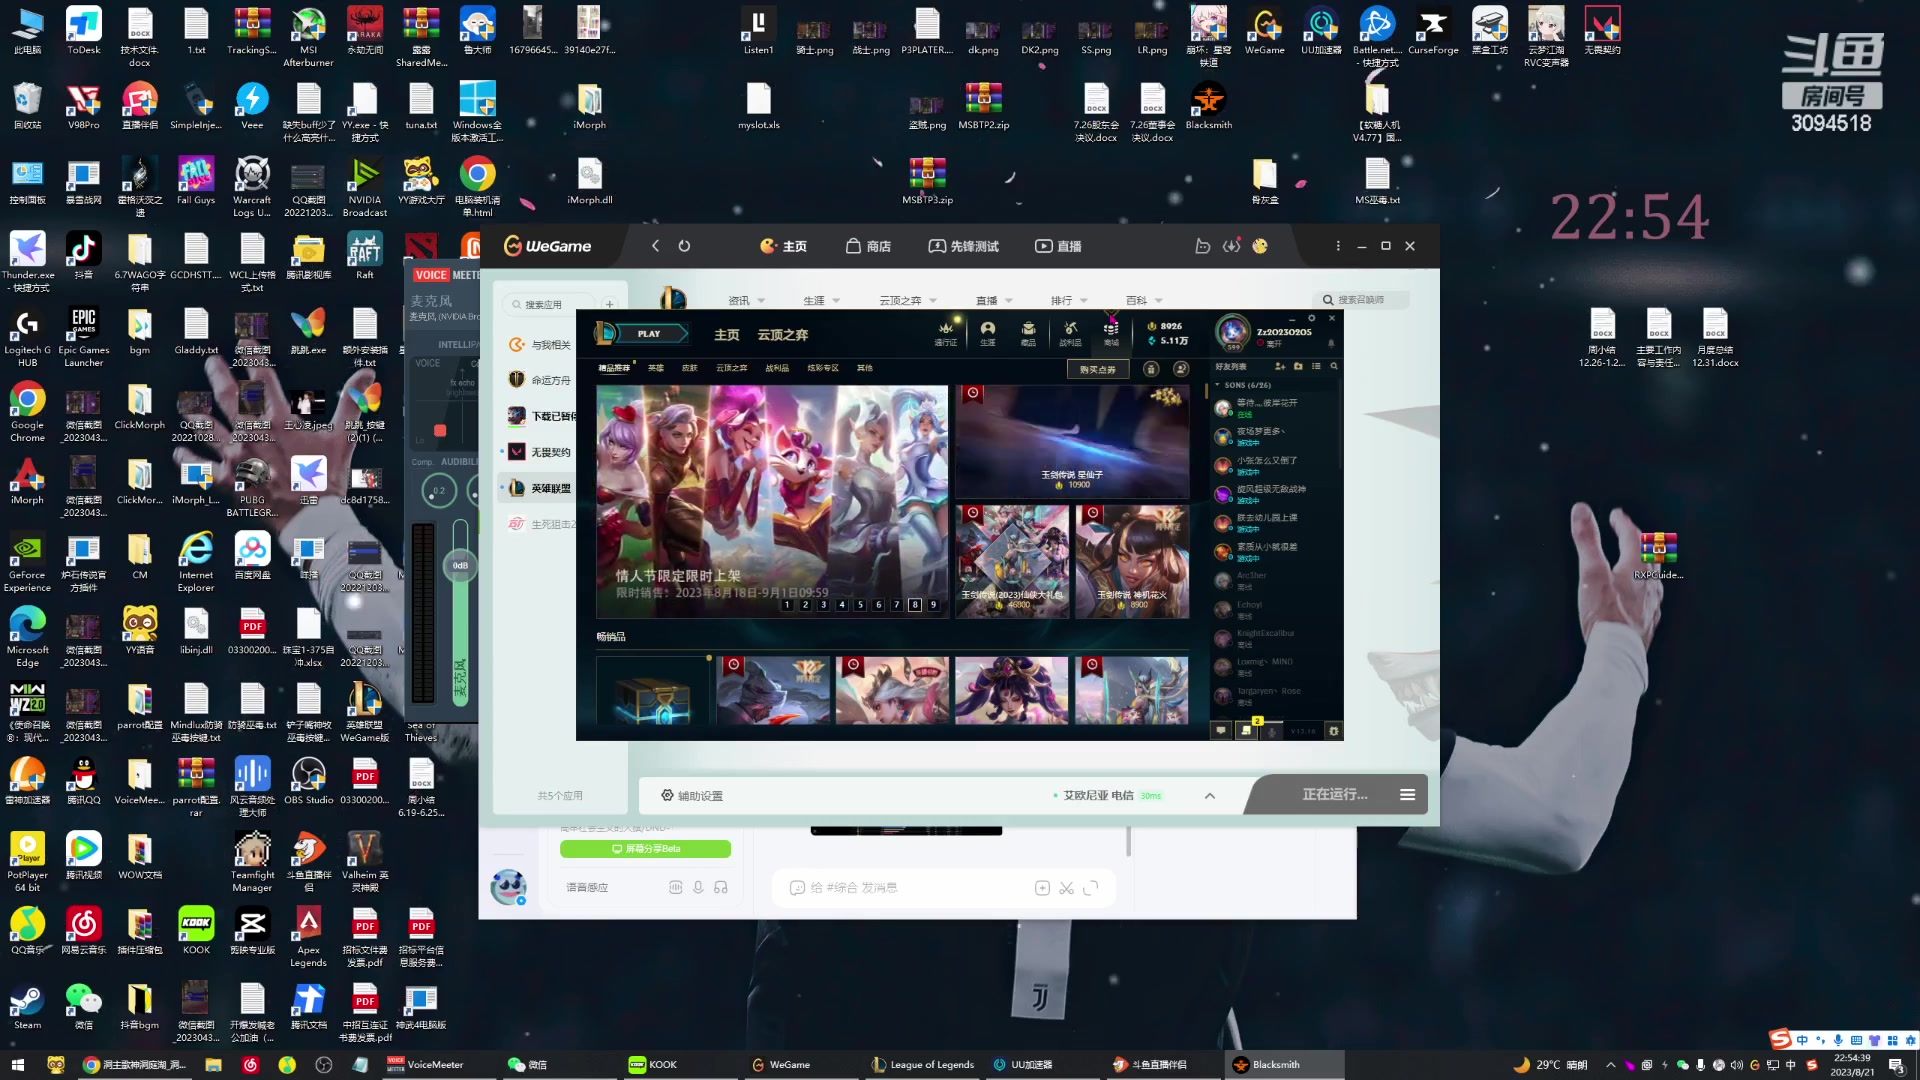Image resolution: width=1920 pixels, height=1080 pixels.
Task: Open hamburger menu beside 正在运行
Action: [x=1407, y=795]
